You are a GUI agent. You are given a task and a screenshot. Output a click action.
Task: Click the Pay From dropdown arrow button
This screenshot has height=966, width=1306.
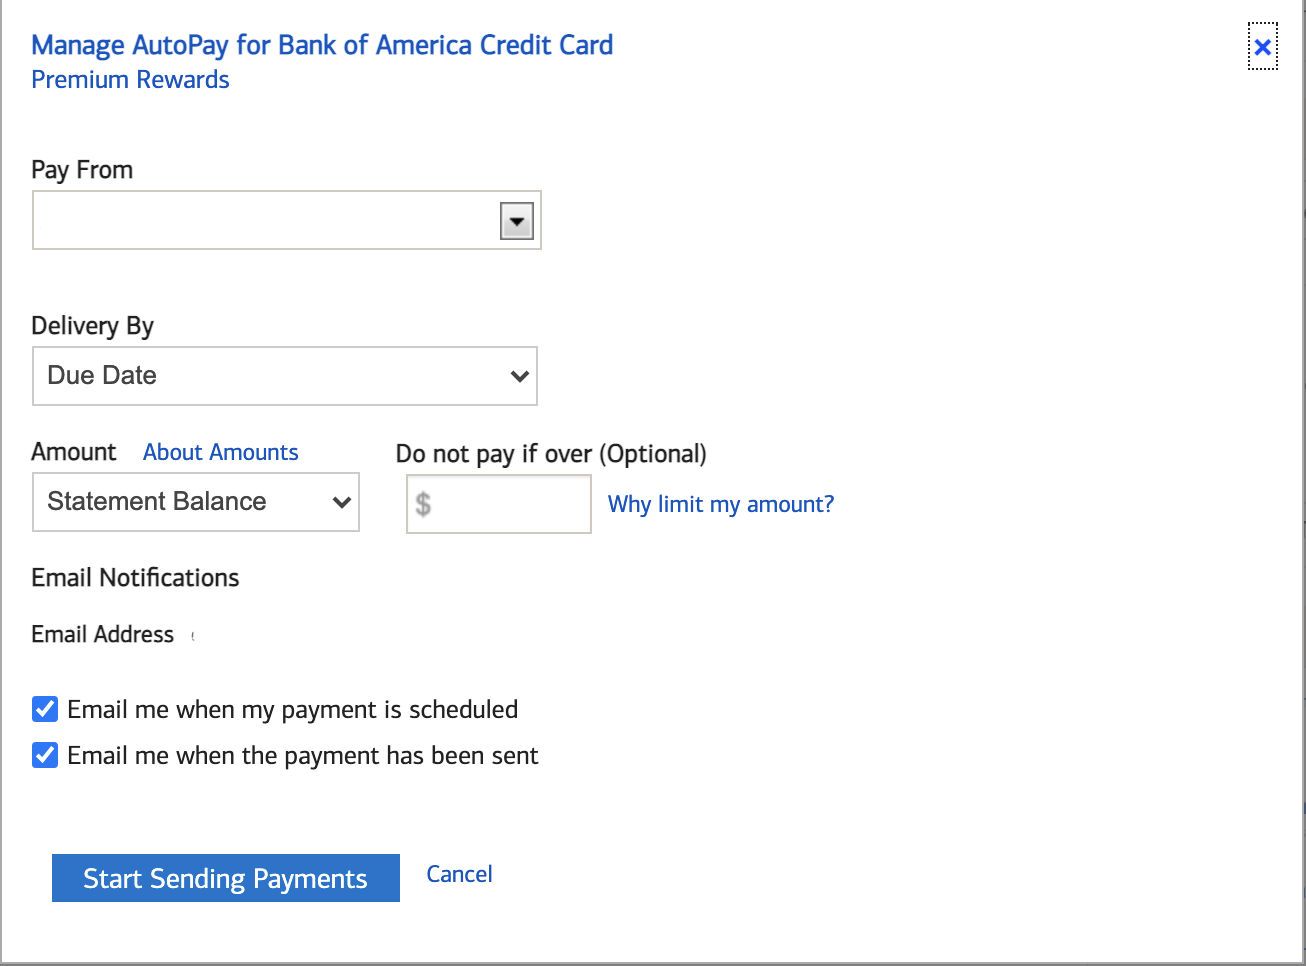click(x=516, y=221)
